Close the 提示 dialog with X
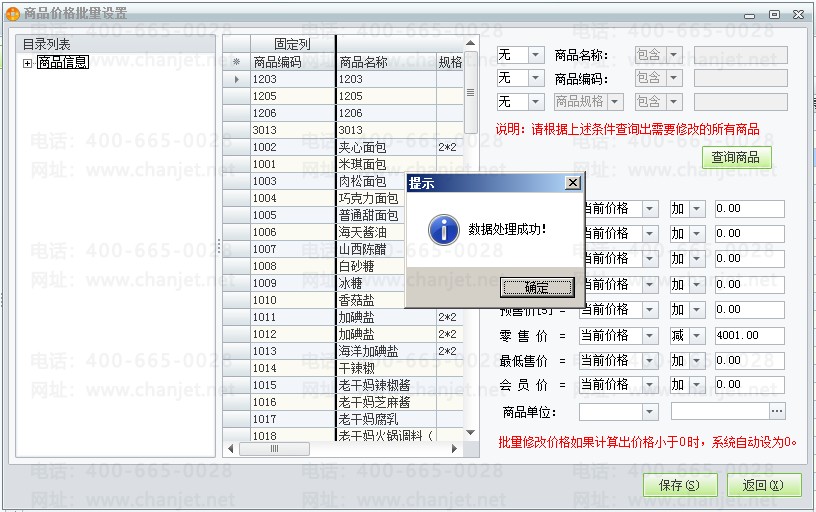This screenshot has height=512, width=816. click(x=572, y=183)
